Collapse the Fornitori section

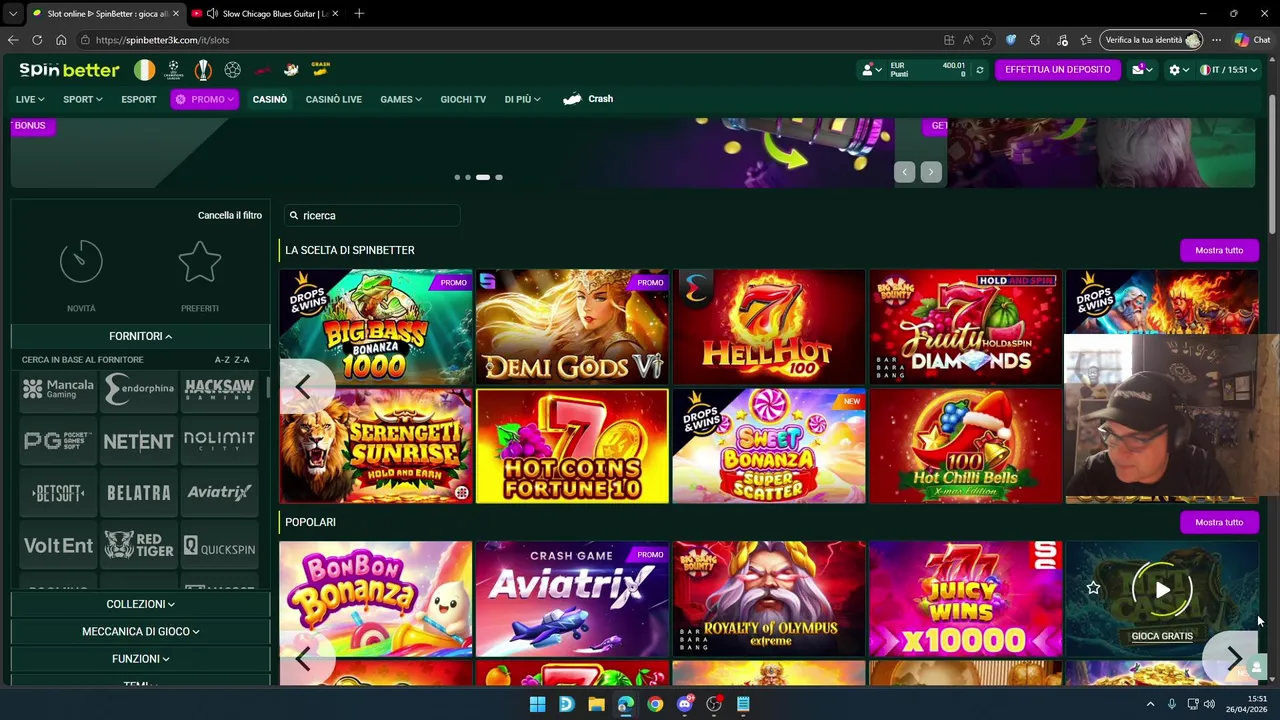[x=140, y=336]
